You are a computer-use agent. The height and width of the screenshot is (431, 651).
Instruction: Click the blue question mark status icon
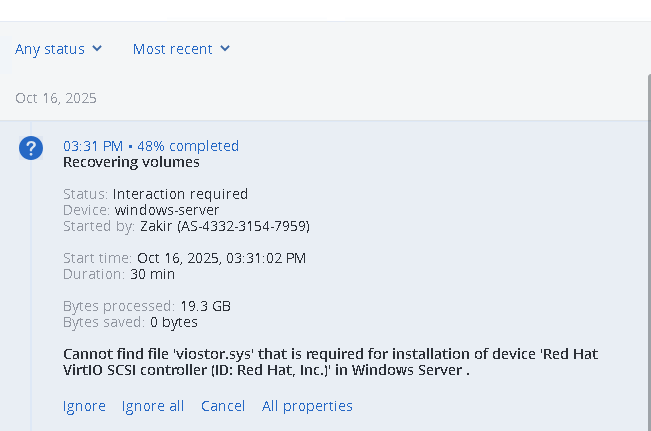31,148
